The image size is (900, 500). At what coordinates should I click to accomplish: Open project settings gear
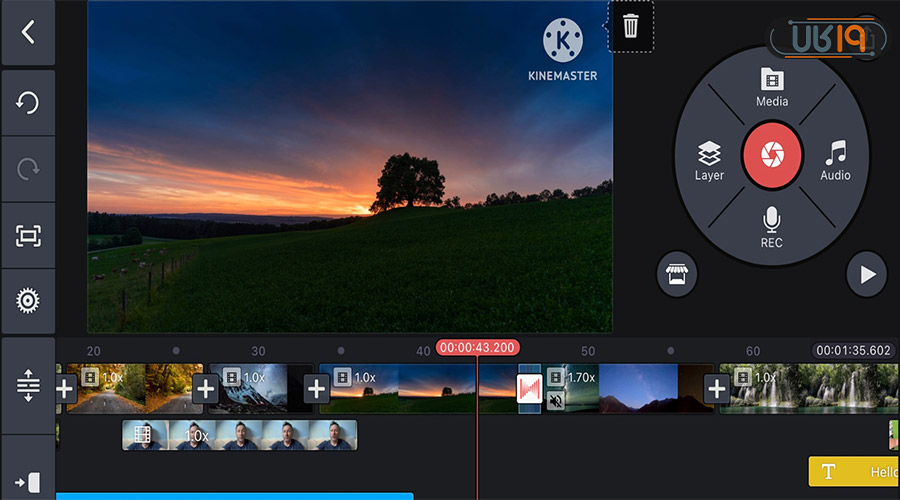28,300
